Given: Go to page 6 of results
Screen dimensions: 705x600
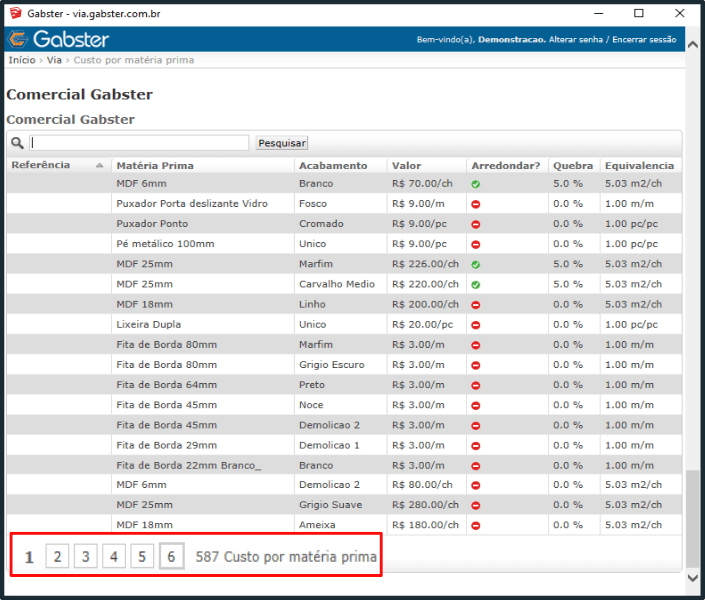Looking at the screenshot, I should pyautogui.click(x=171, y=556).
